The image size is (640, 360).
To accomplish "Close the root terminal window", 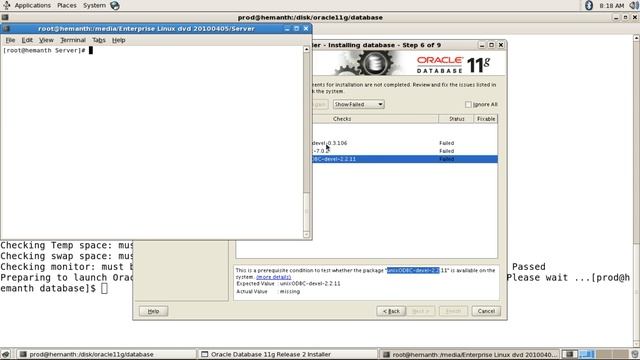I will [x=306, y=29].
